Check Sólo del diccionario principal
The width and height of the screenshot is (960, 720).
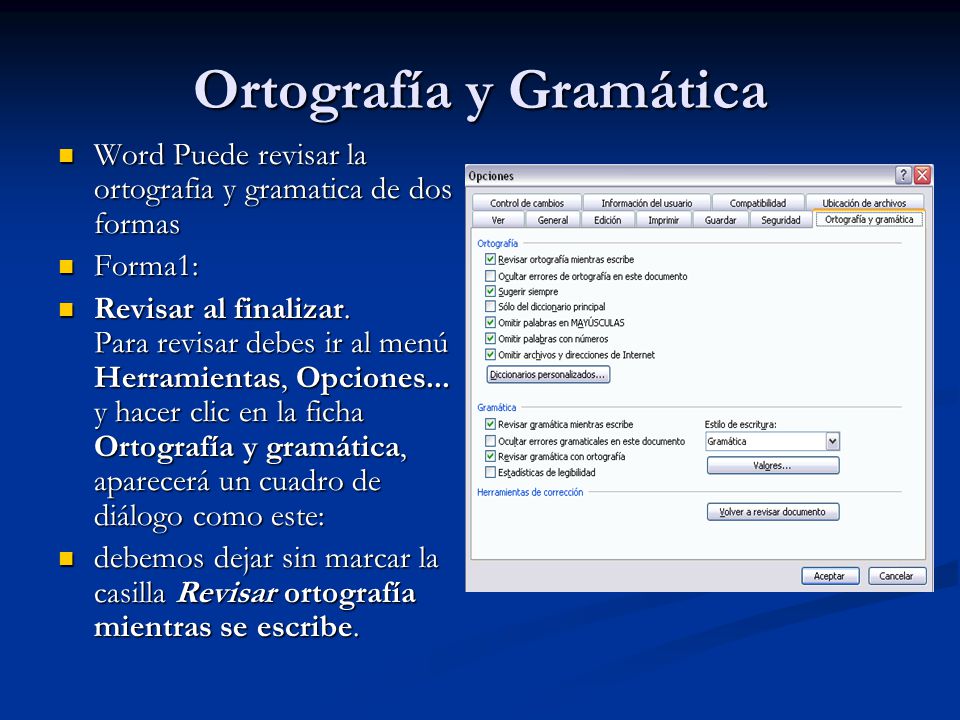coord(490,306)
